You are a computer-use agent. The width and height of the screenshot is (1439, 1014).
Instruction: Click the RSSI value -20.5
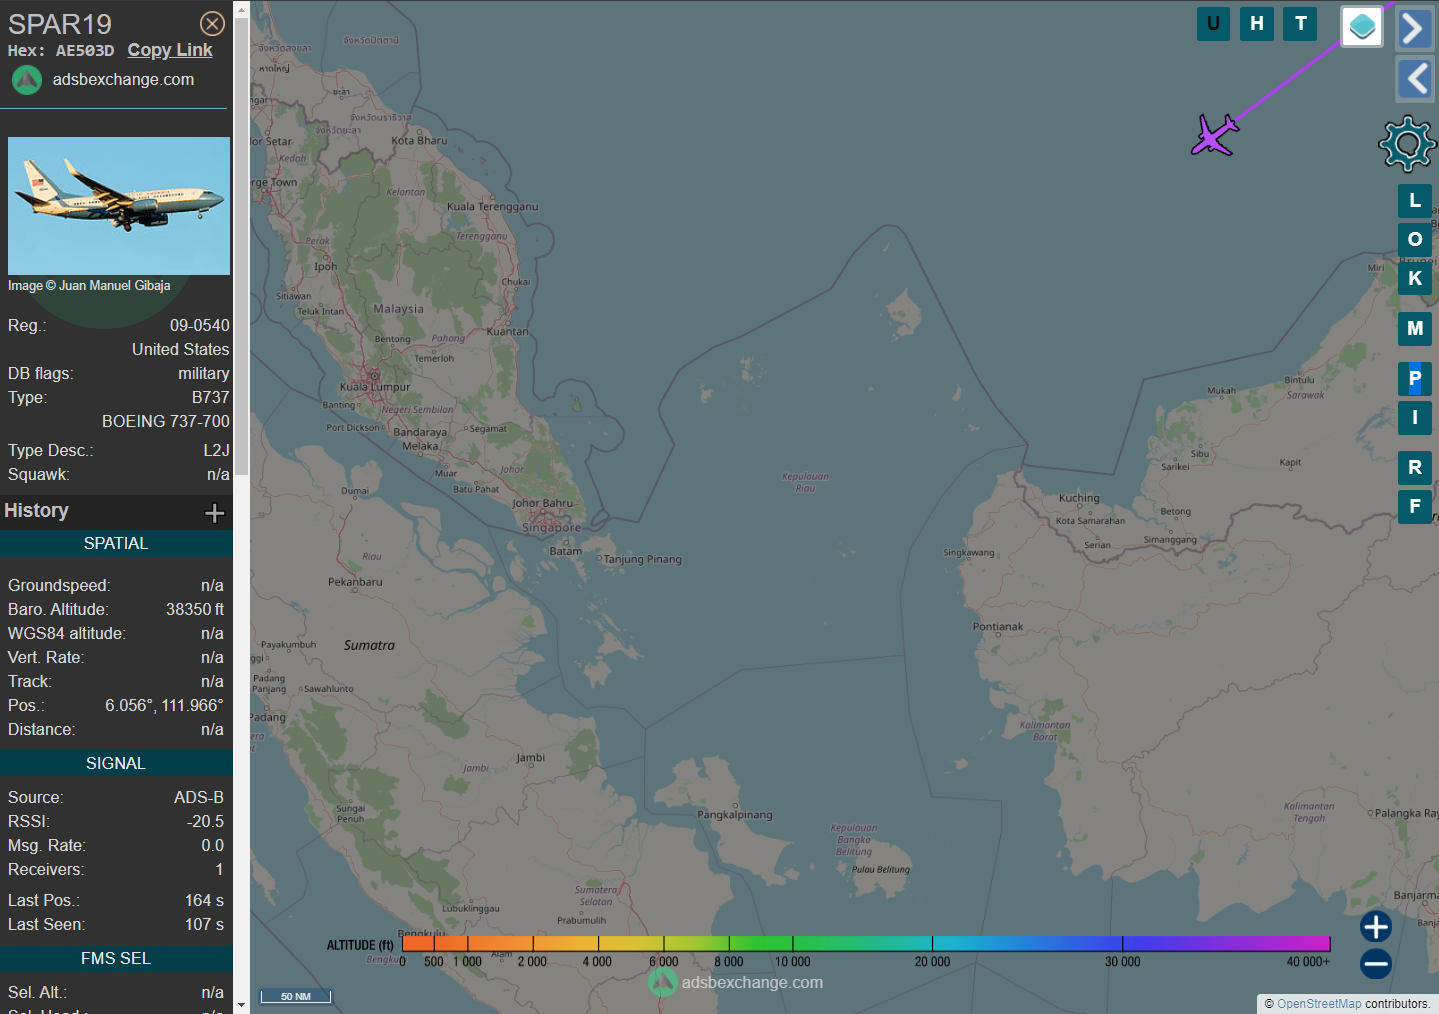(x=205, y=821)
